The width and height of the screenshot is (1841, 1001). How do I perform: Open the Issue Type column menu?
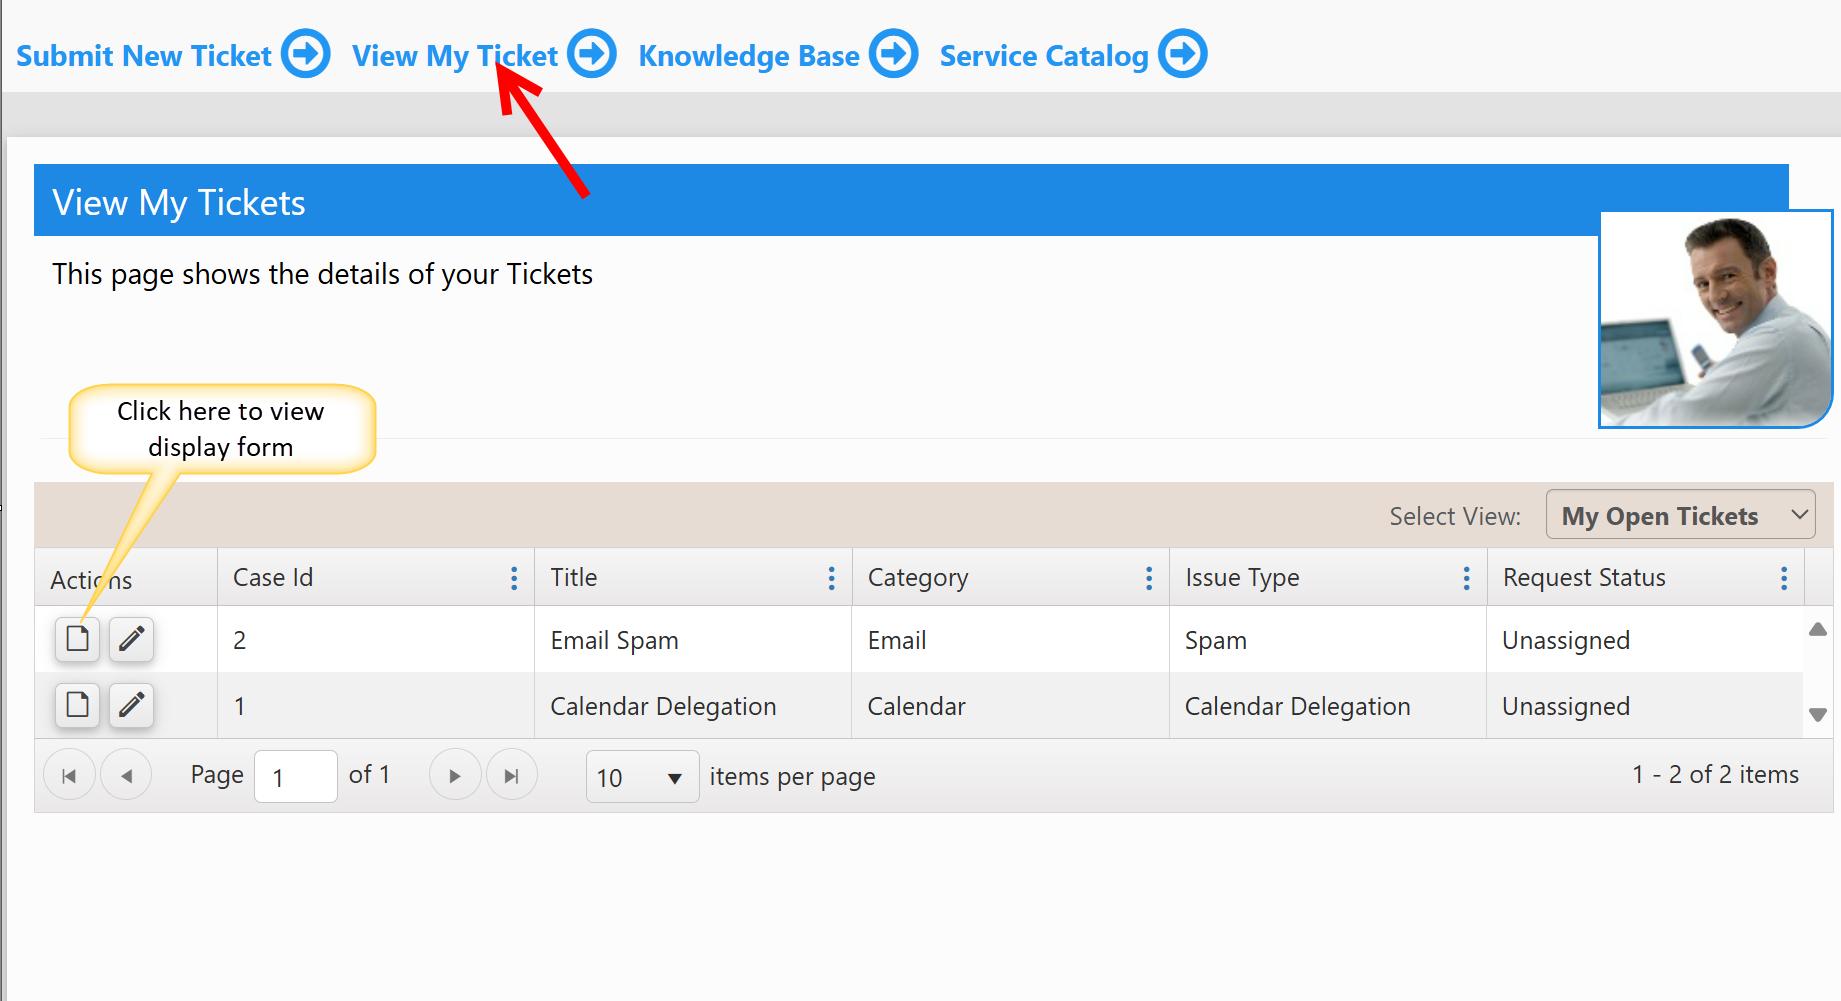coord(1466,578)
